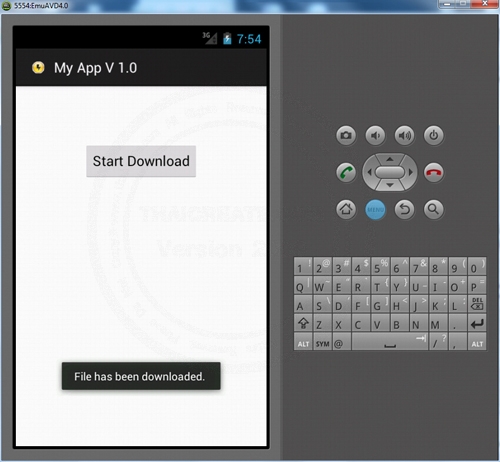Click the Q key on keyboard
The width and height of the screenshot is (500, 462).
303,285
